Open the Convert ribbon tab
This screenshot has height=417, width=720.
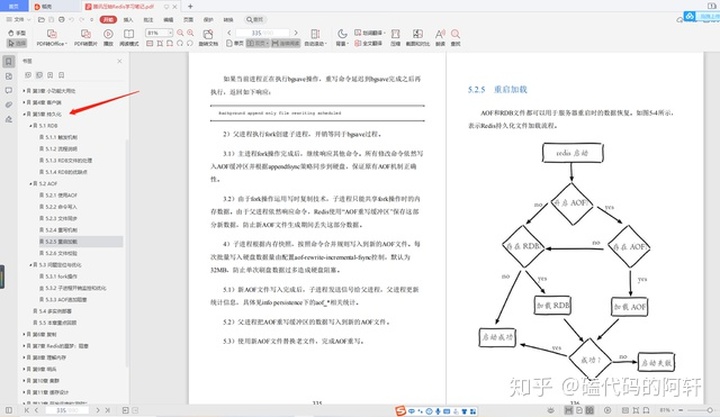tap(228, 20)
